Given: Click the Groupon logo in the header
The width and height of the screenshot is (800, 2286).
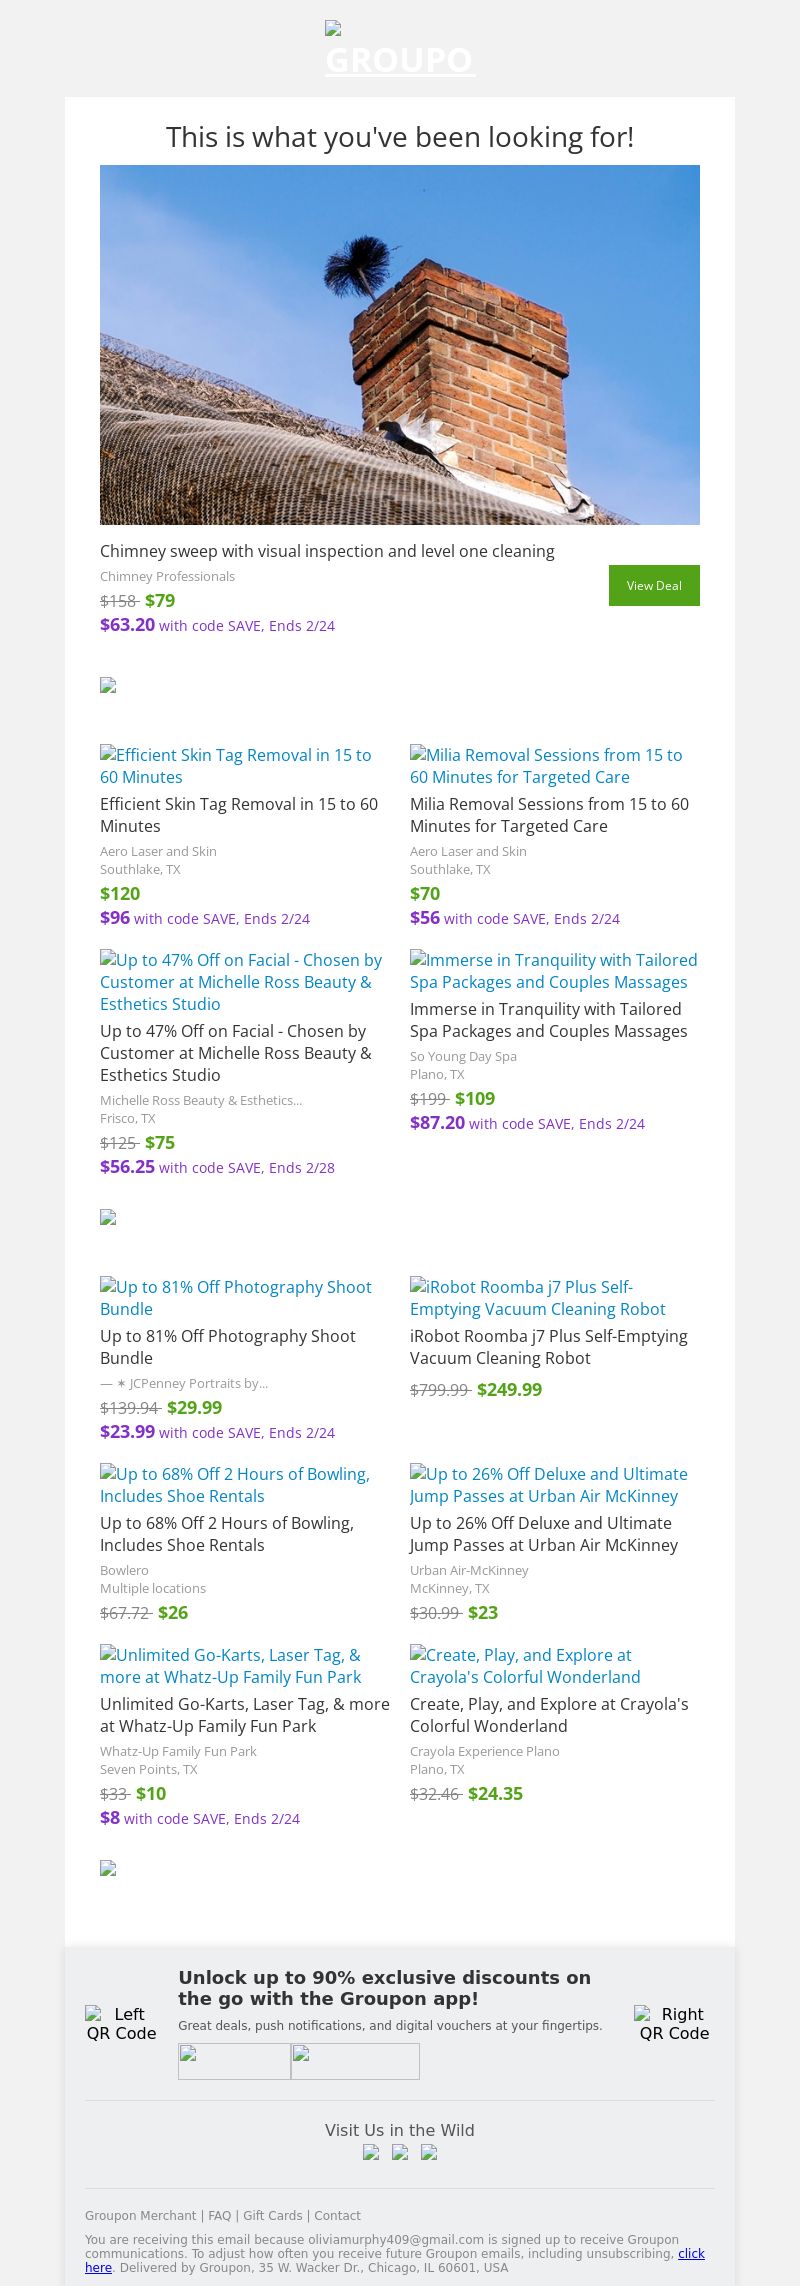Looking at the screenshot, I should [399, 50].
